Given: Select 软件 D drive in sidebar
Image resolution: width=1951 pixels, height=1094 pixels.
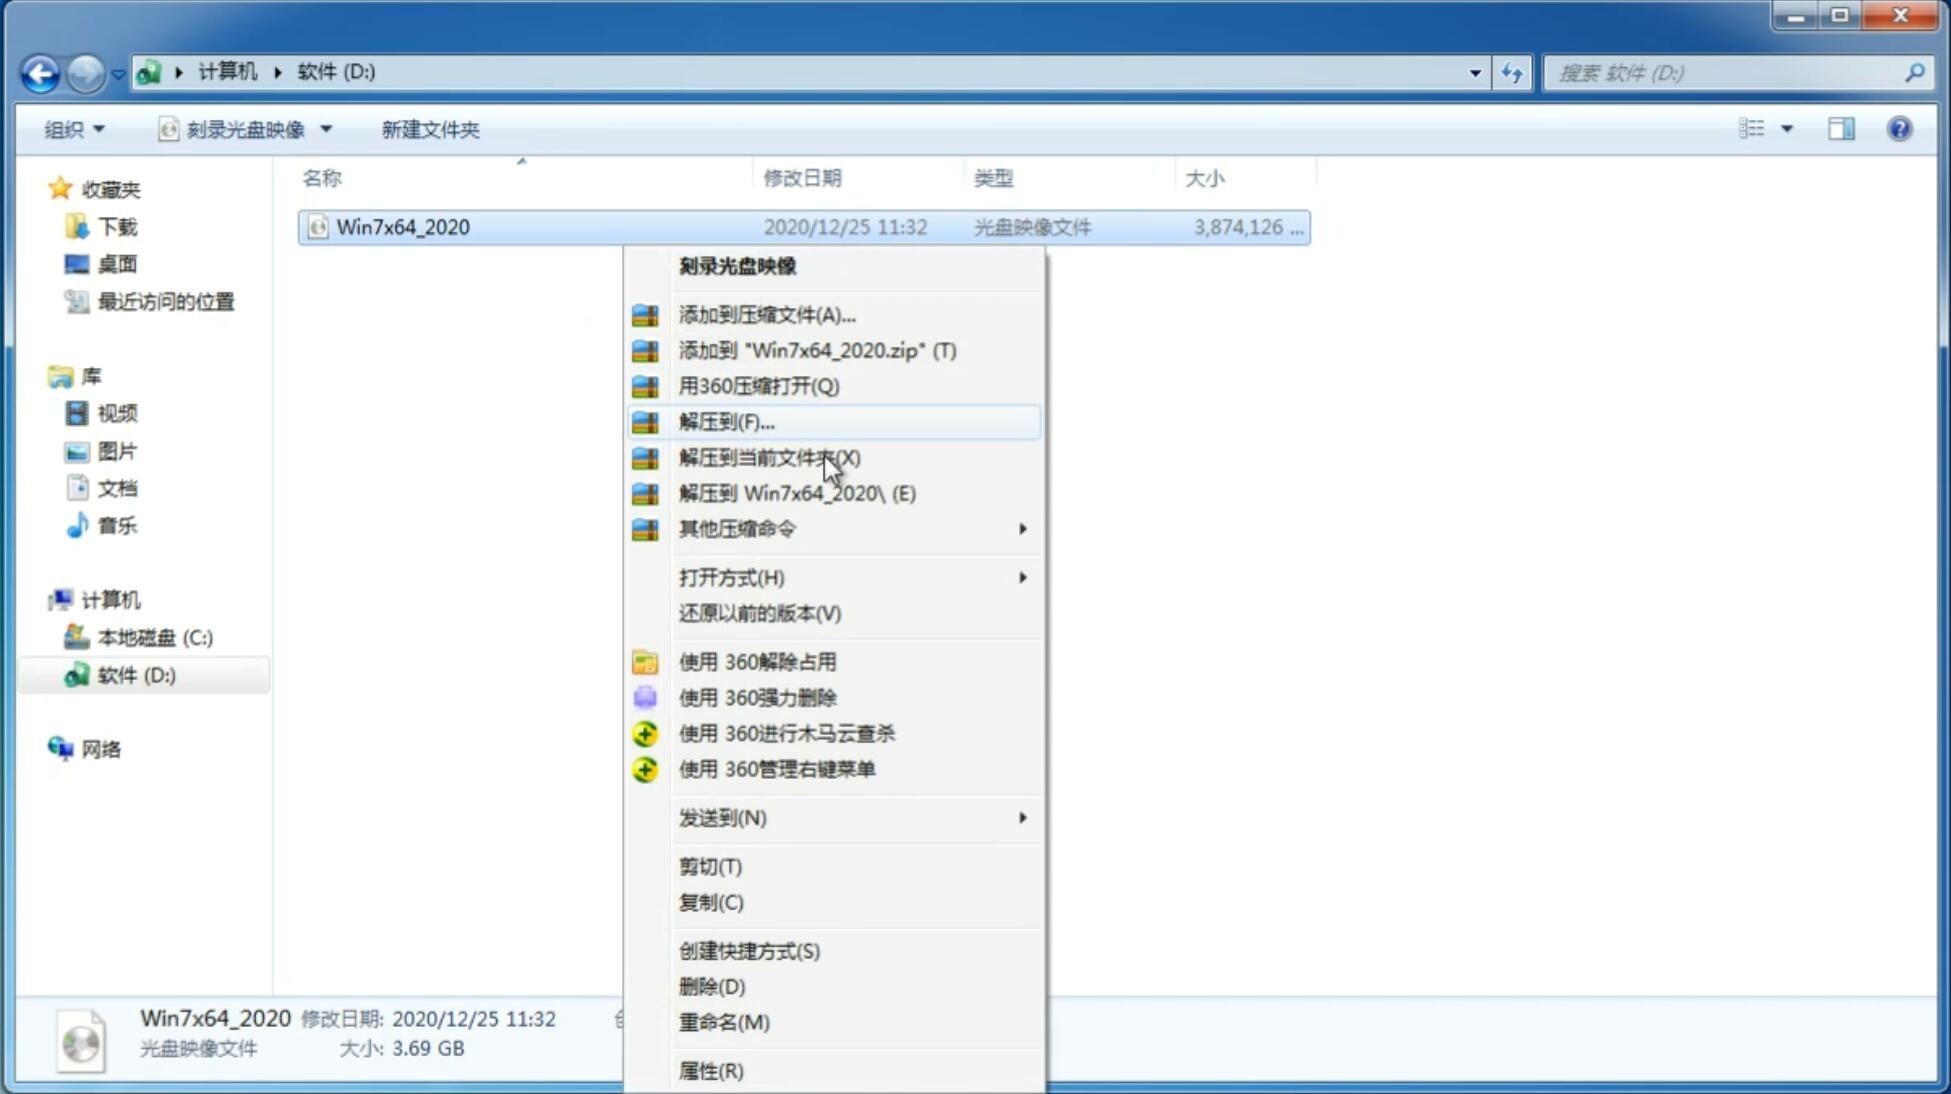Looking at the screenshot, I should click(x=133, y=674).
